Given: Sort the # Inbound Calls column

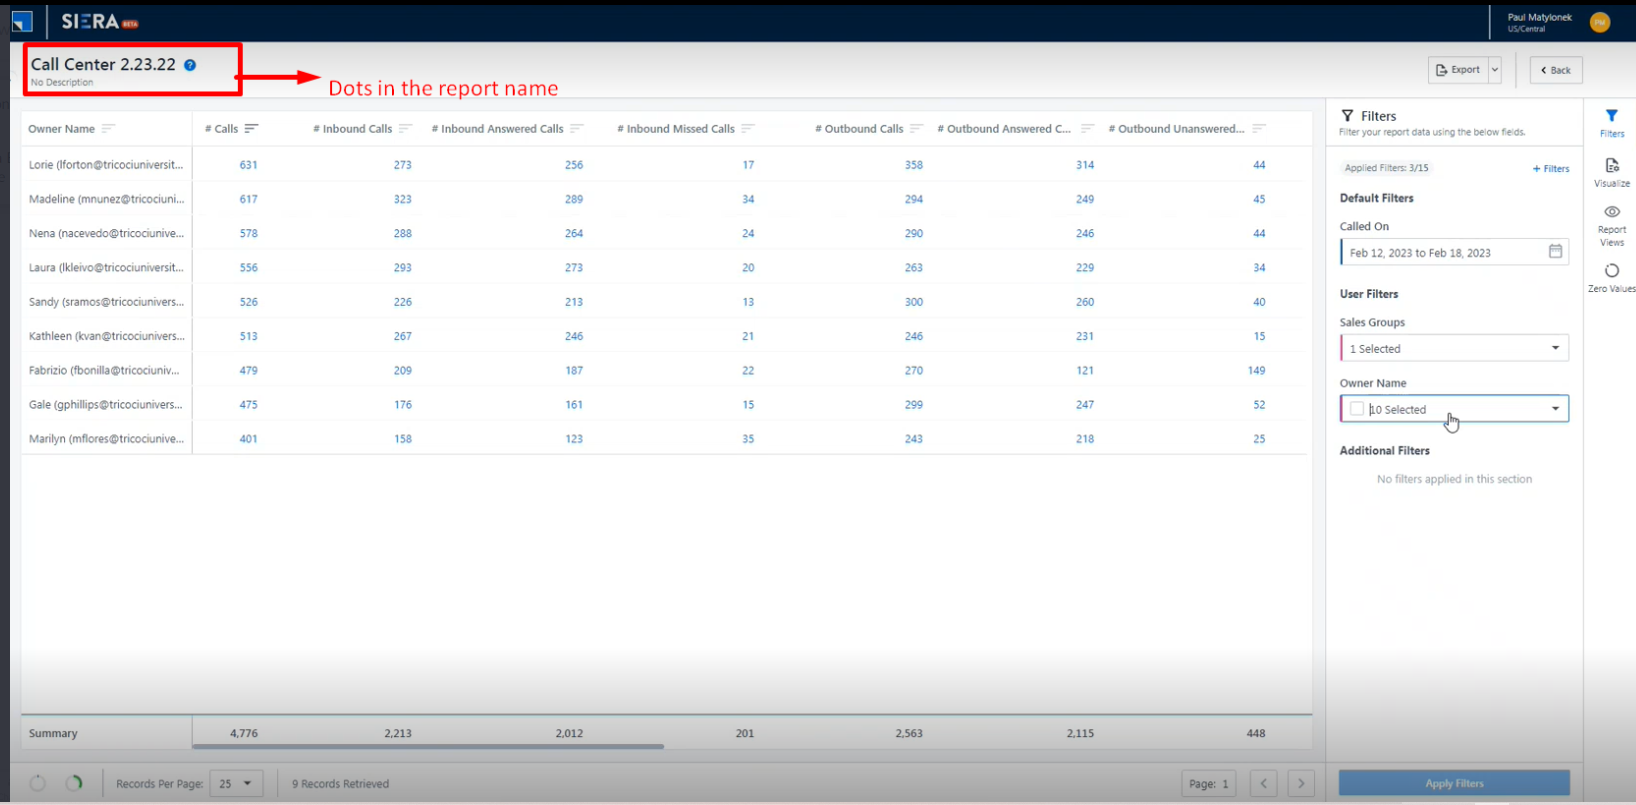Looking at the screenshot, I should coord(405,129).
